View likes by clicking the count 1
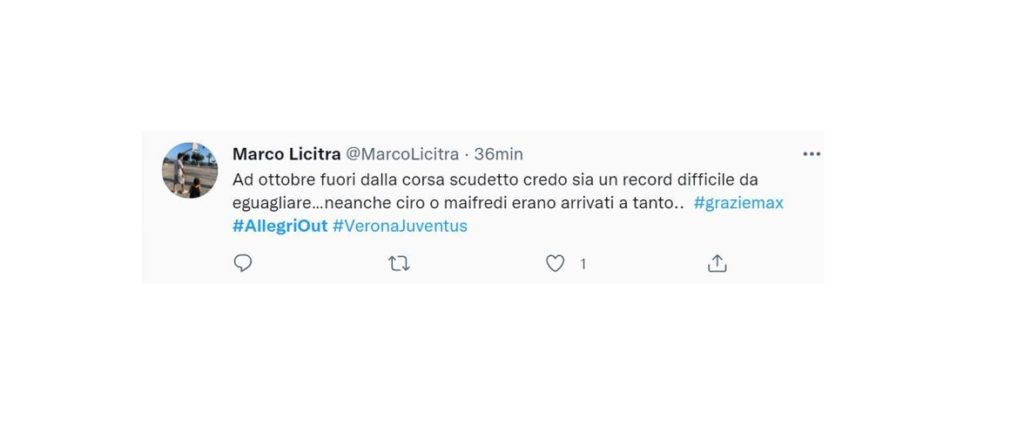1024x432 pixels. coord(583,264)
